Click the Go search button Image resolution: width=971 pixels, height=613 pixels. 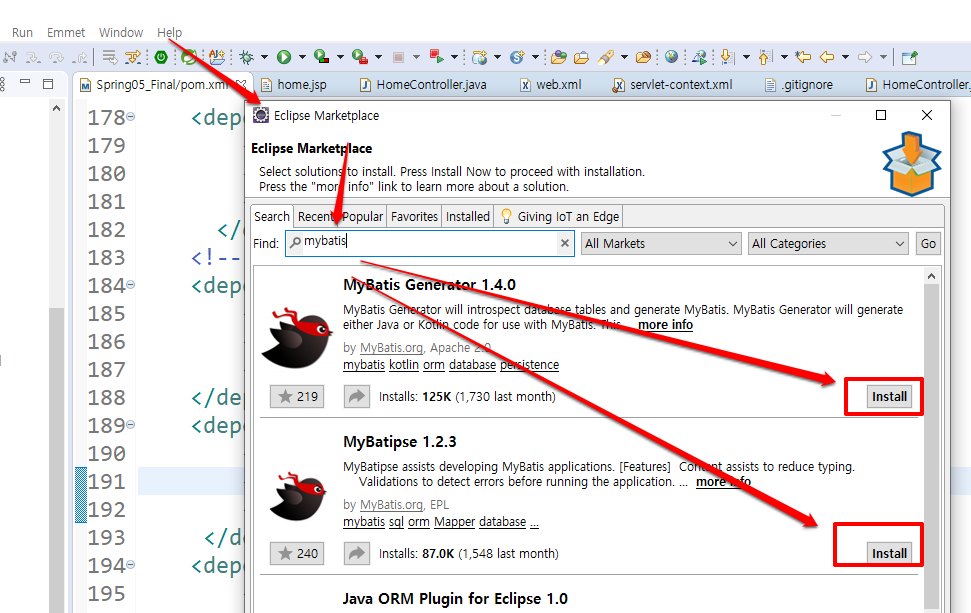[928, 244]
